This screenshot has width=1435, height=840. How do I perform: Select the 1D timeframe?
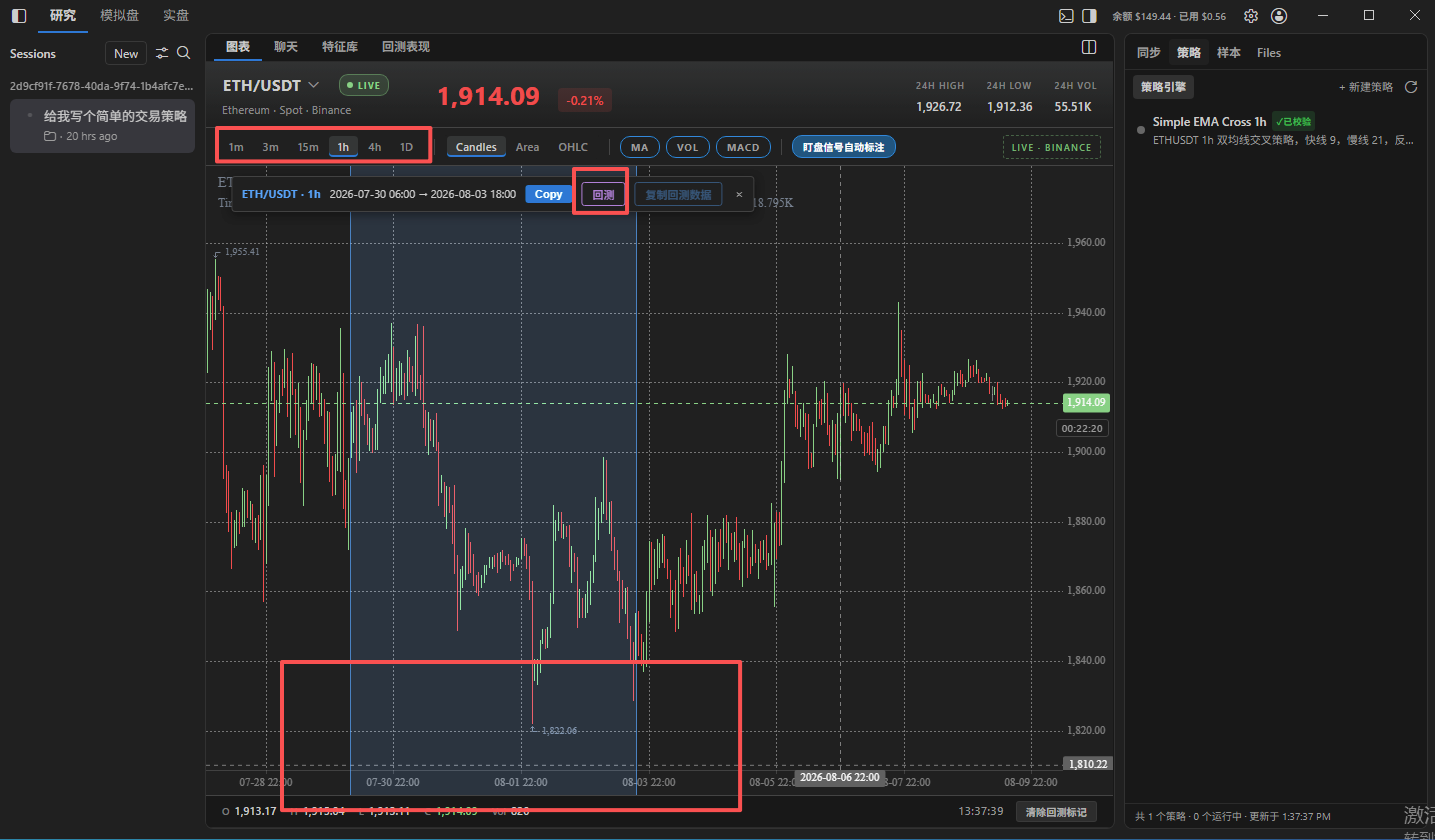tap(406, 147)
